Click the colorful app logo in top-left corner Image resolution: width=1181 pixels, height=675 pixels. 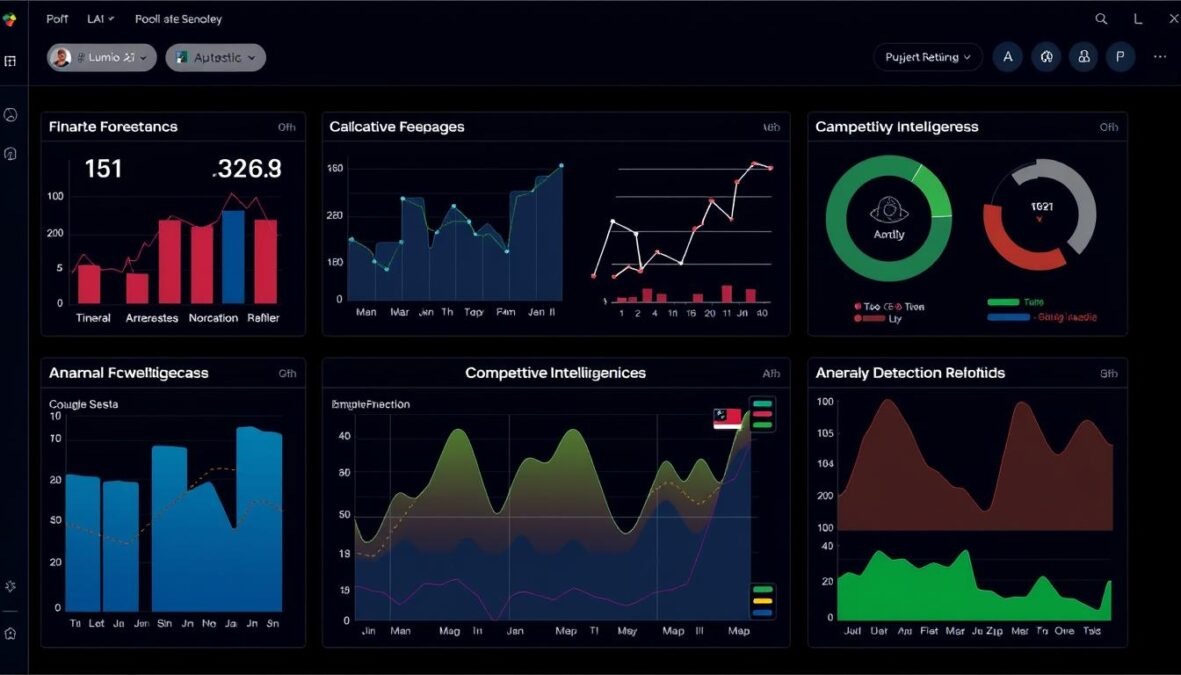(10, 18)
